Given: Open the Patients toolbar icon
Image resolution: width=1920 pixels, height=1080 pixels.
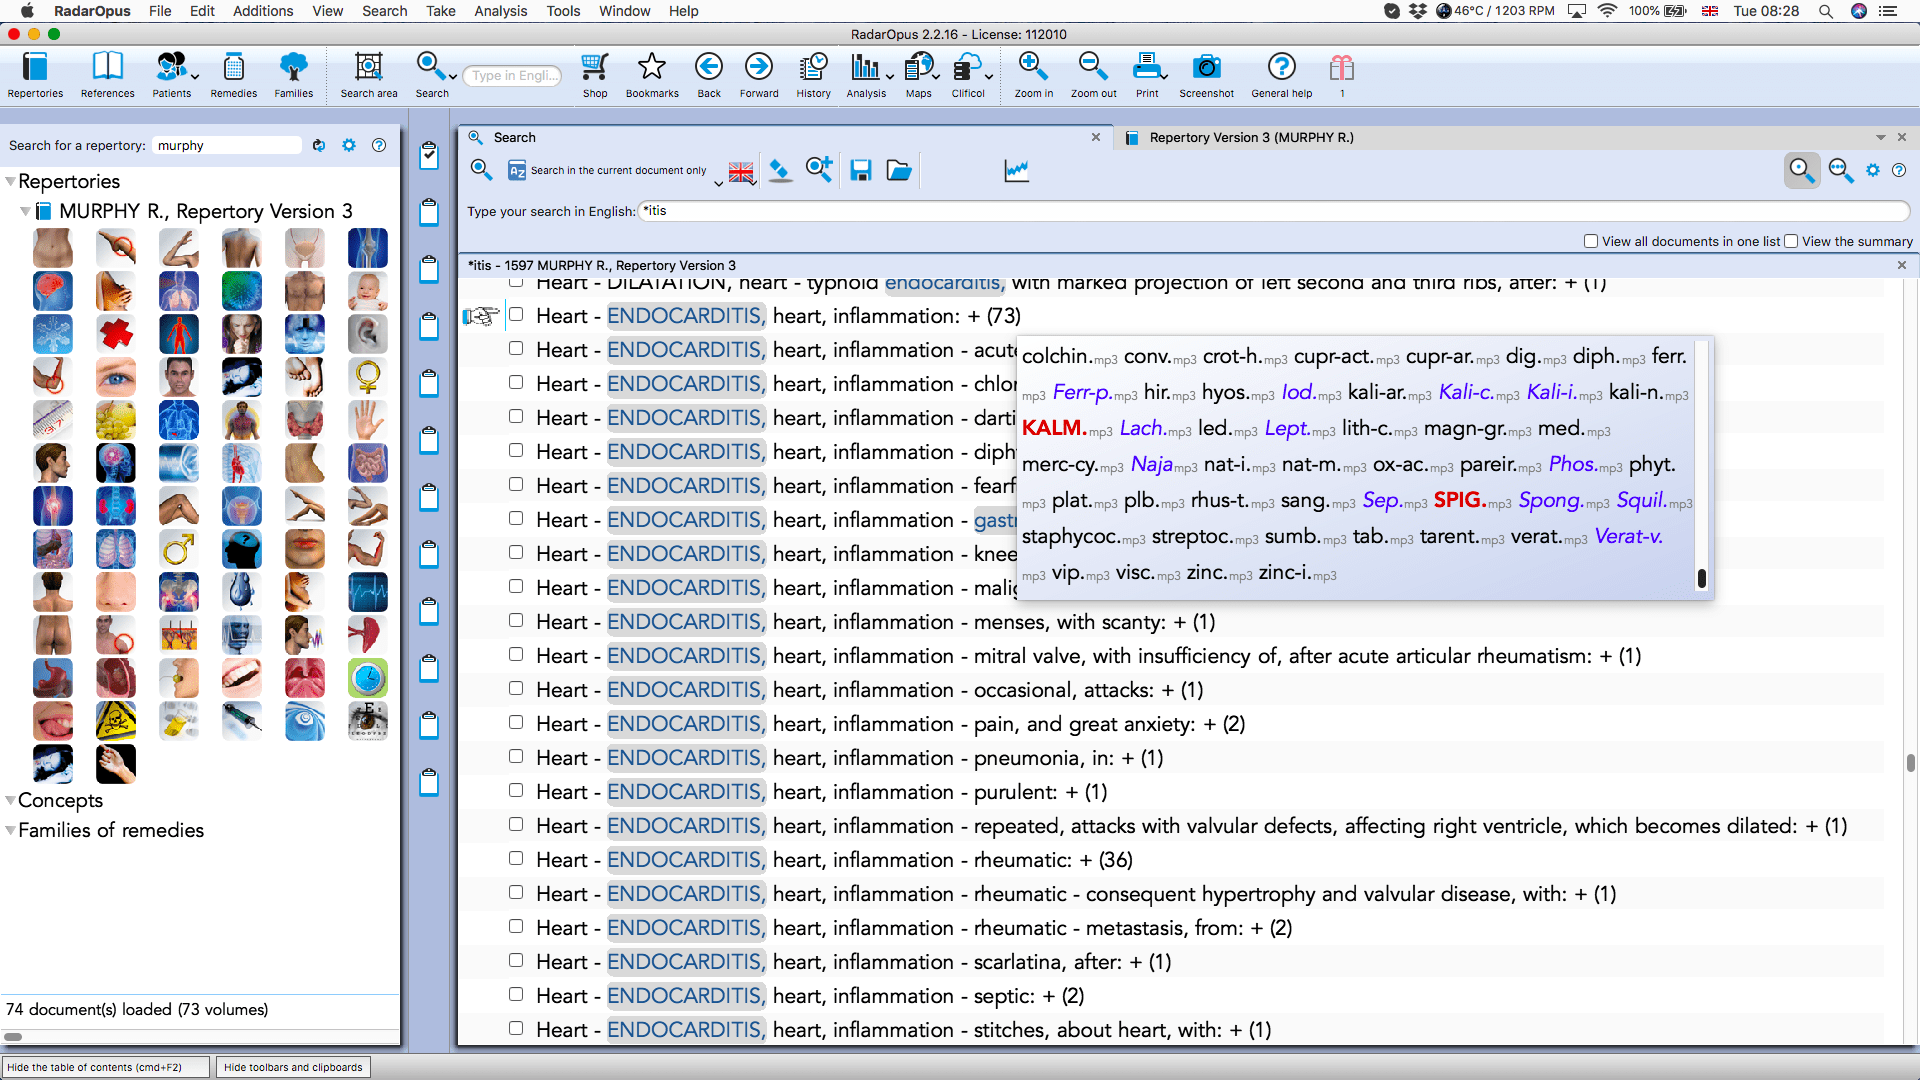Looking at the screenshot, I should (x=171, y=75).
